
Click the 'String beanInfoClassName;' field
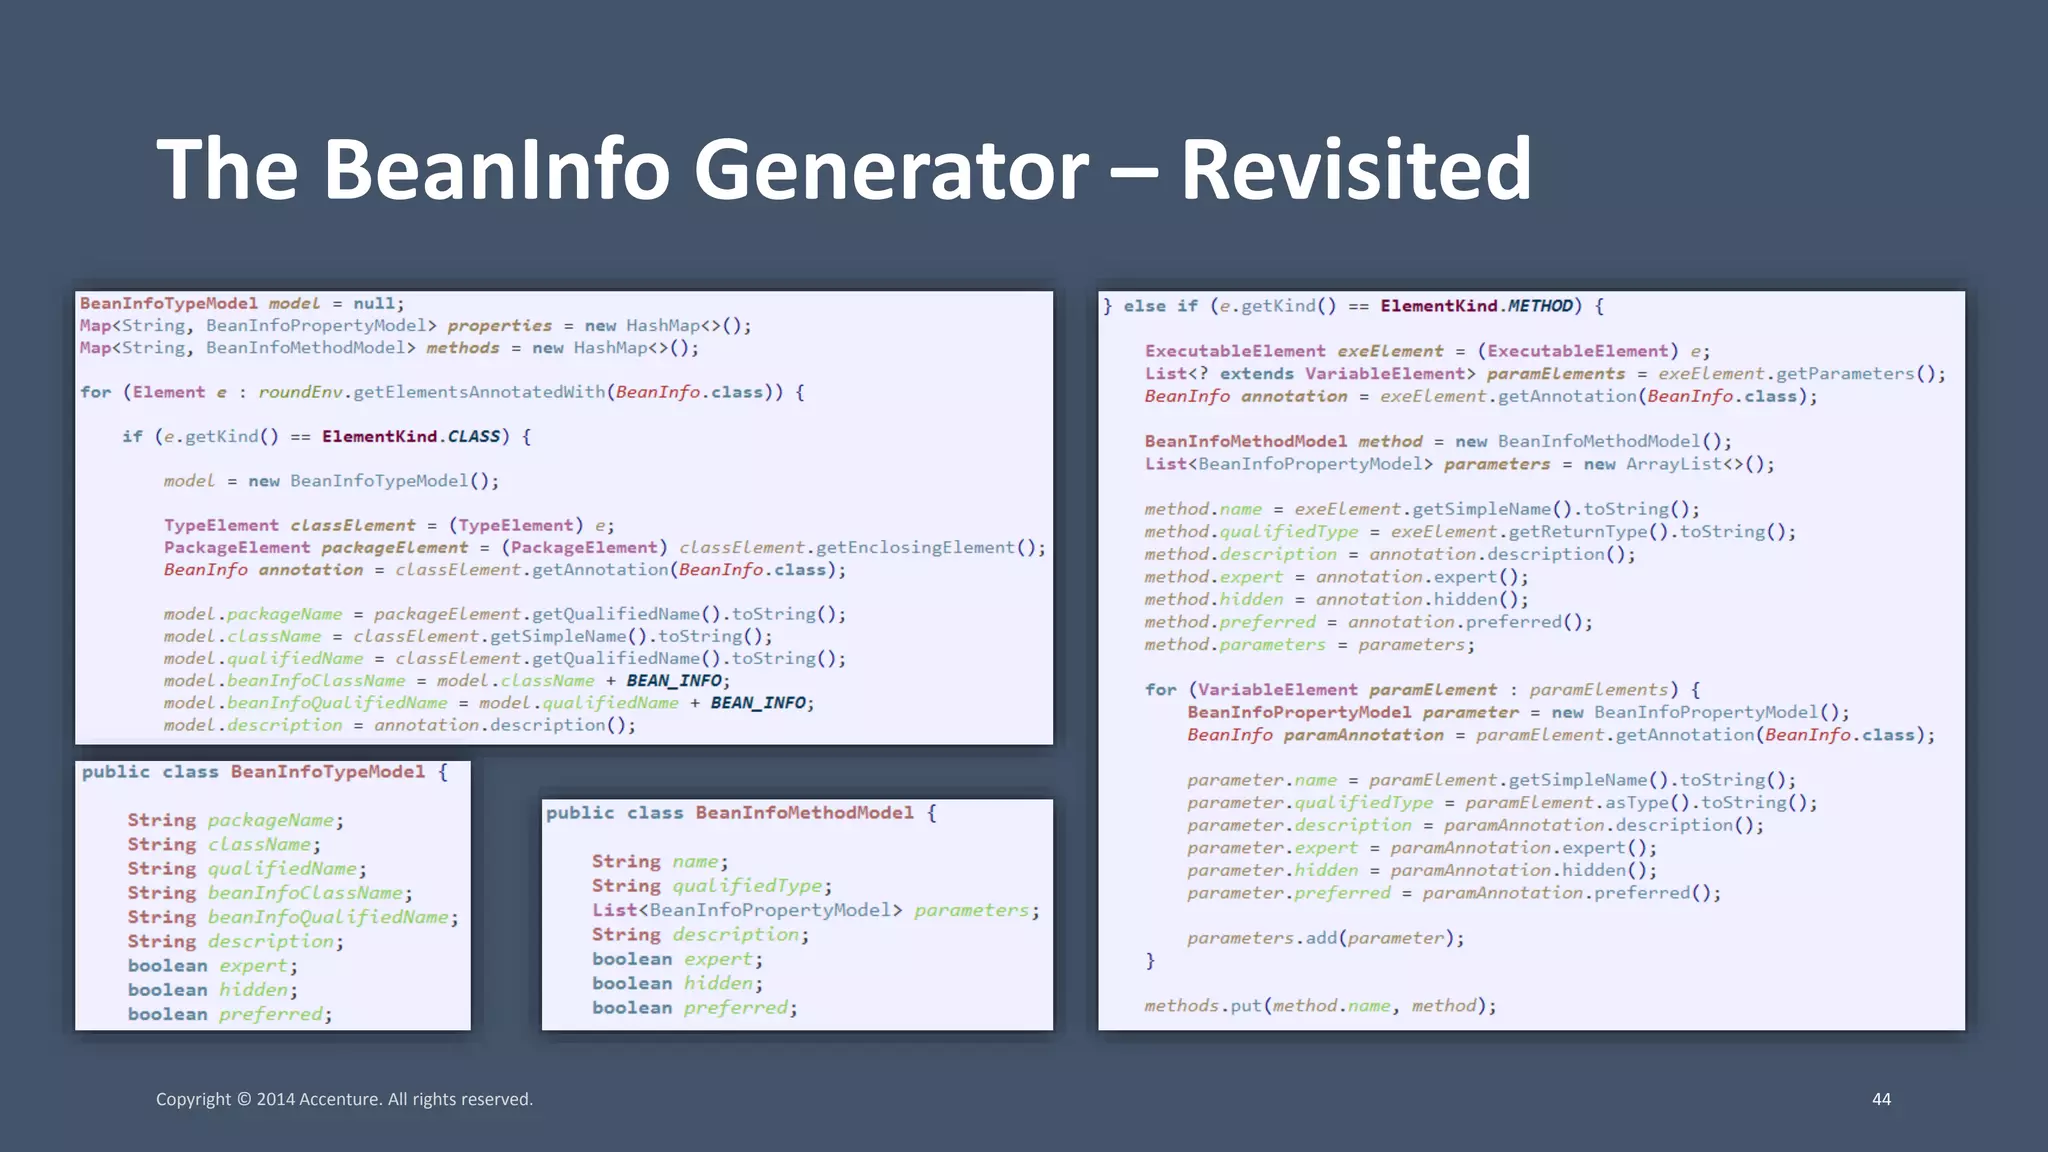tap(270, 893)
